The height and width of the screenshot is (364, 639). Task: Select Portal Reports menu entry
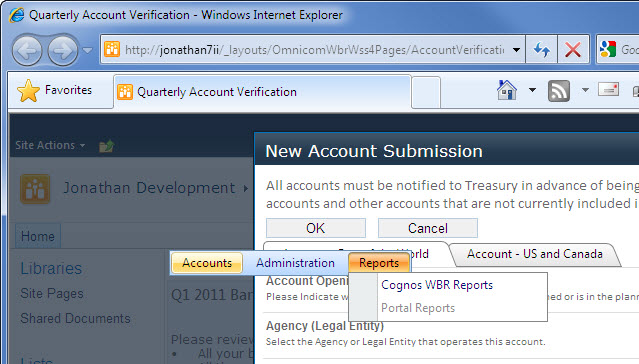point(418,308)
